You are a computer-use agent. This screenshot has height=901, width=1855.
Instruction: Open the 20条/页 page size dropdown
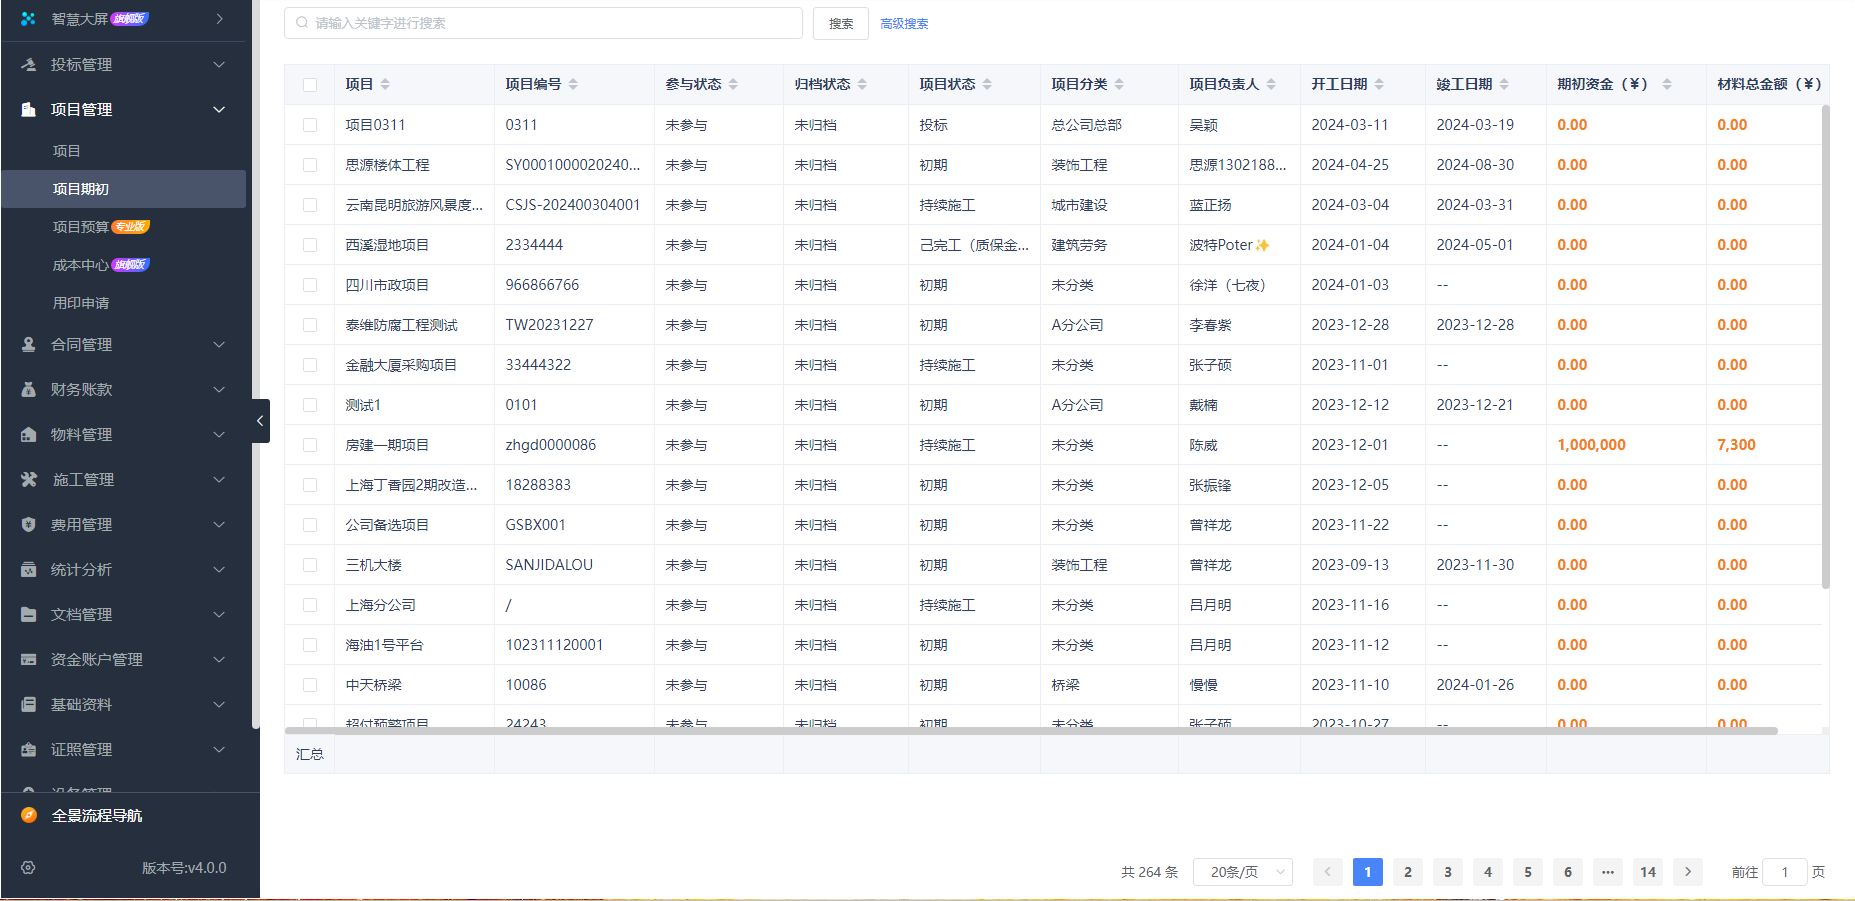[1242, 871]
